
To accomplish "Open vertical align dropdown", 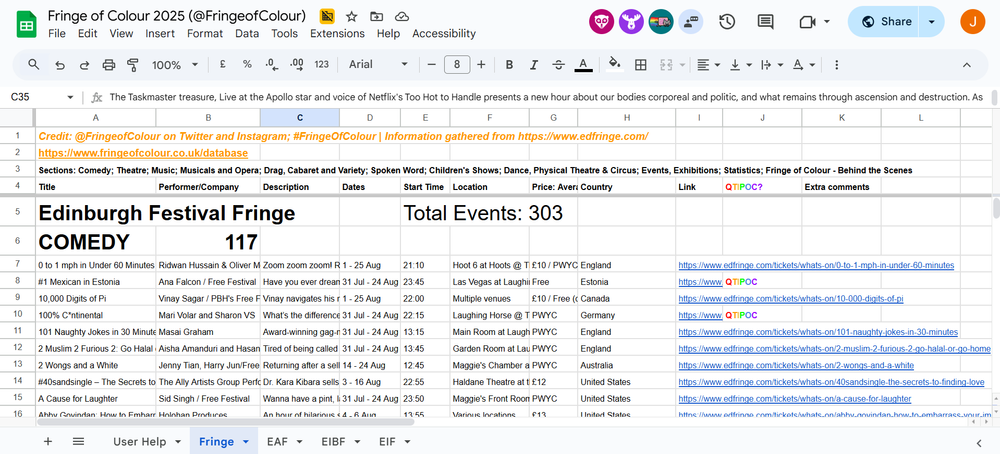I will (740, 64).
